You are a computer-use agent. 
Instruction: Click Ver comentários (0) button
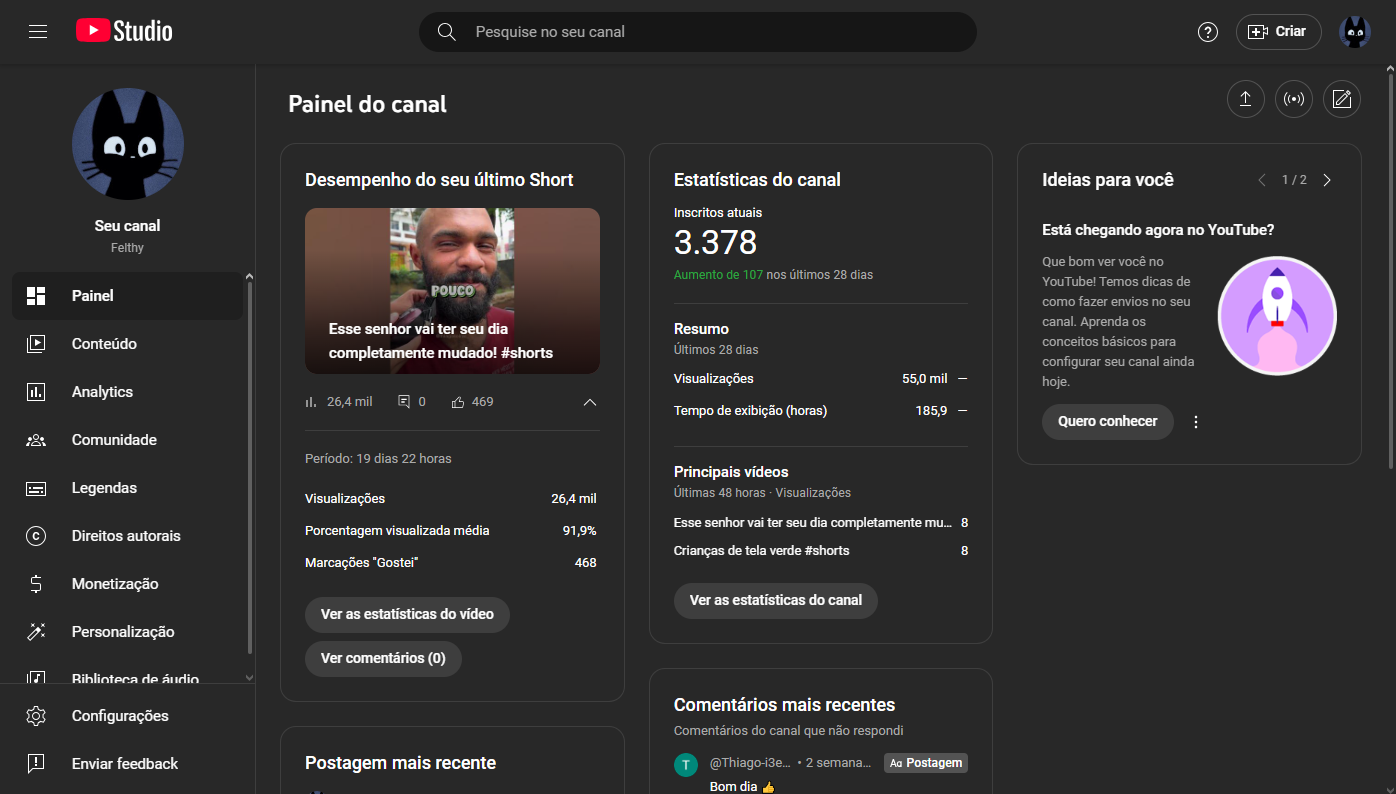click(x=383, y=659)
